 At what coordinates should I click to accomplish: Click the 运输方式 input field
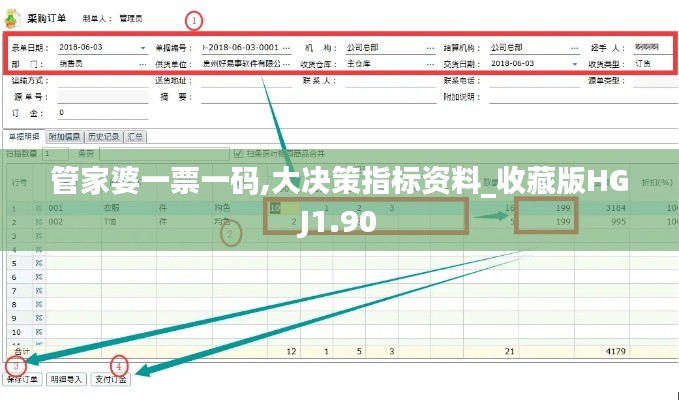click(103, 81)
